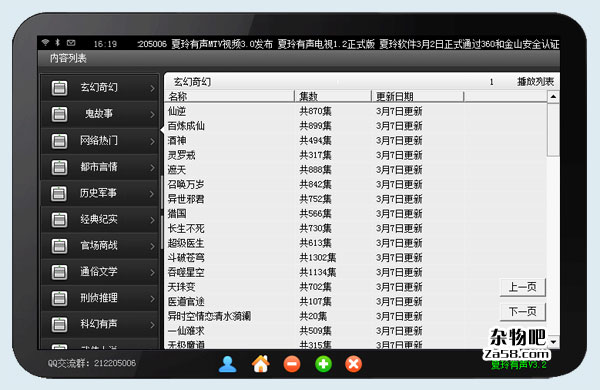The width and height of the screenshot is (600, 390).
Task: Open the book 超级医生
Action: tap(186, 243)
